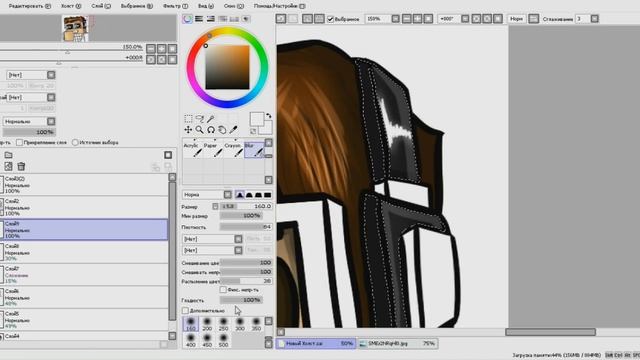Pick the 200 brush size preset

[207, 324]
